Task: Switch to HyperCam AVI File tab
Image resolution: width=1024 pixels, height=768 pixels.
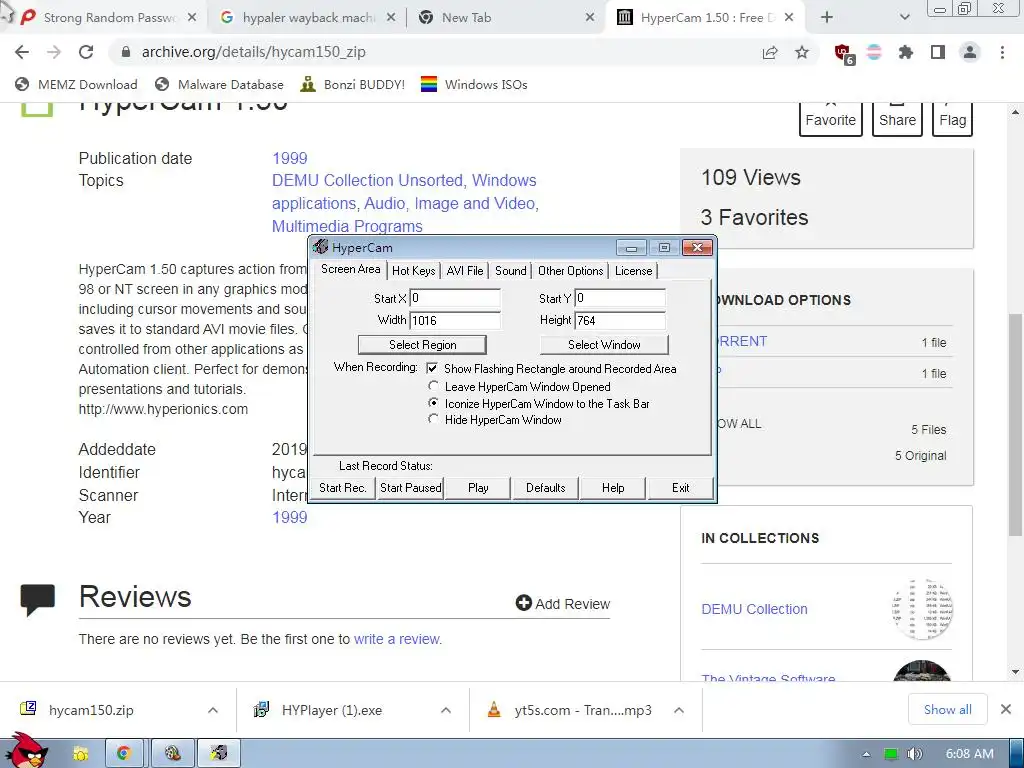Action: point(465,271)
